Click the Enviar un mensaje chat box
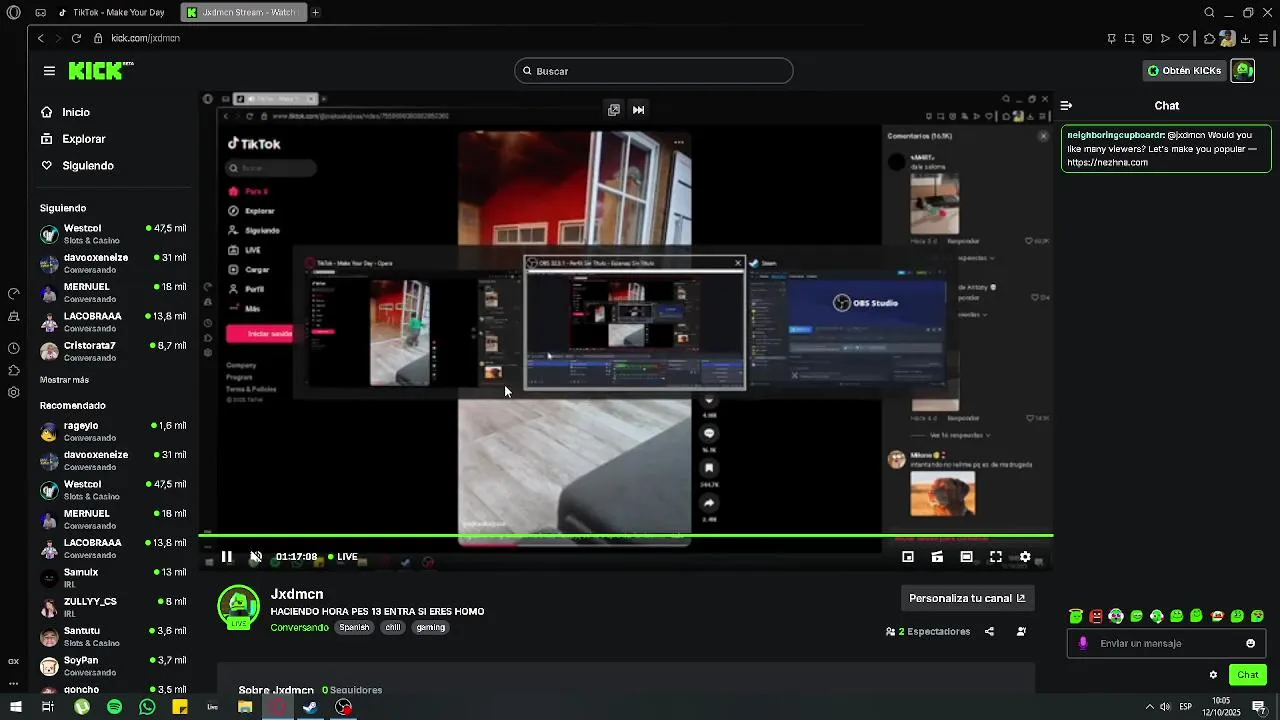Viewport: 1280px width, 720px height. (x=1166, y=643)
